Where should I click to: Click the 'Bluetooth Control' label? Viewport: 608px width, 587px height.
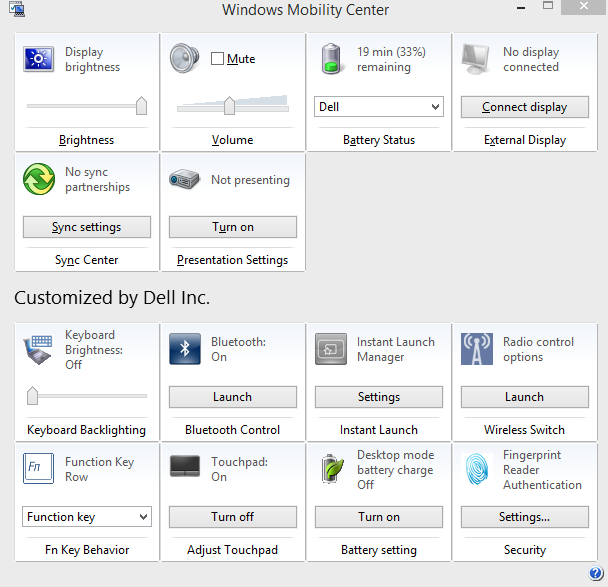tap(233, 430)
